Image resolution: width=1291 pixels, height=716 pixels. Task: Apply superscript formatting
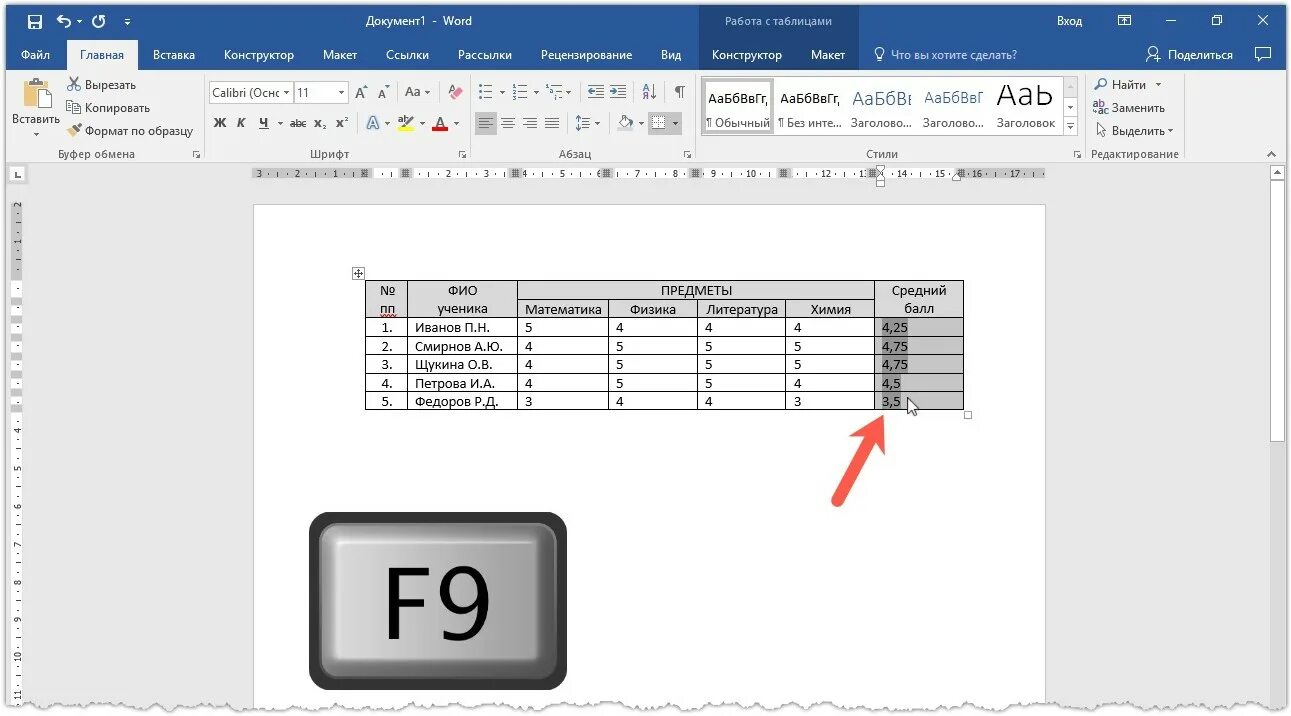342,123
